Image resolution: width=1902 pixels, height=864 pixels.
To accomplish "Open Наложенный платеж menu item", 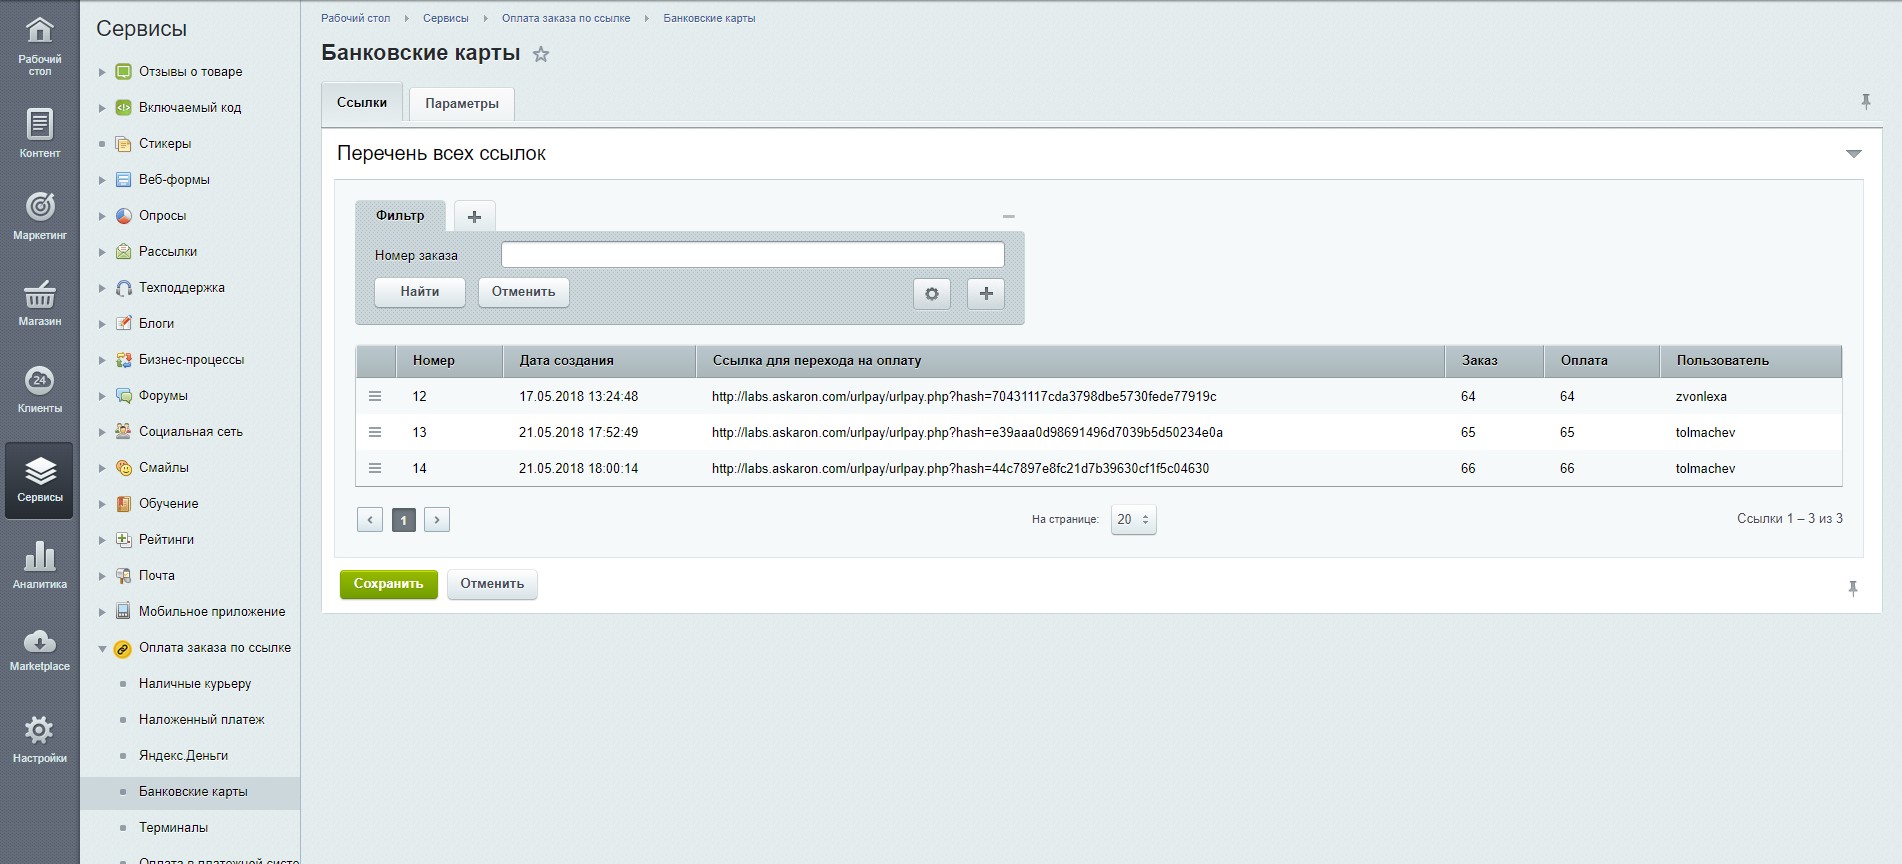I will coord(202,719).
